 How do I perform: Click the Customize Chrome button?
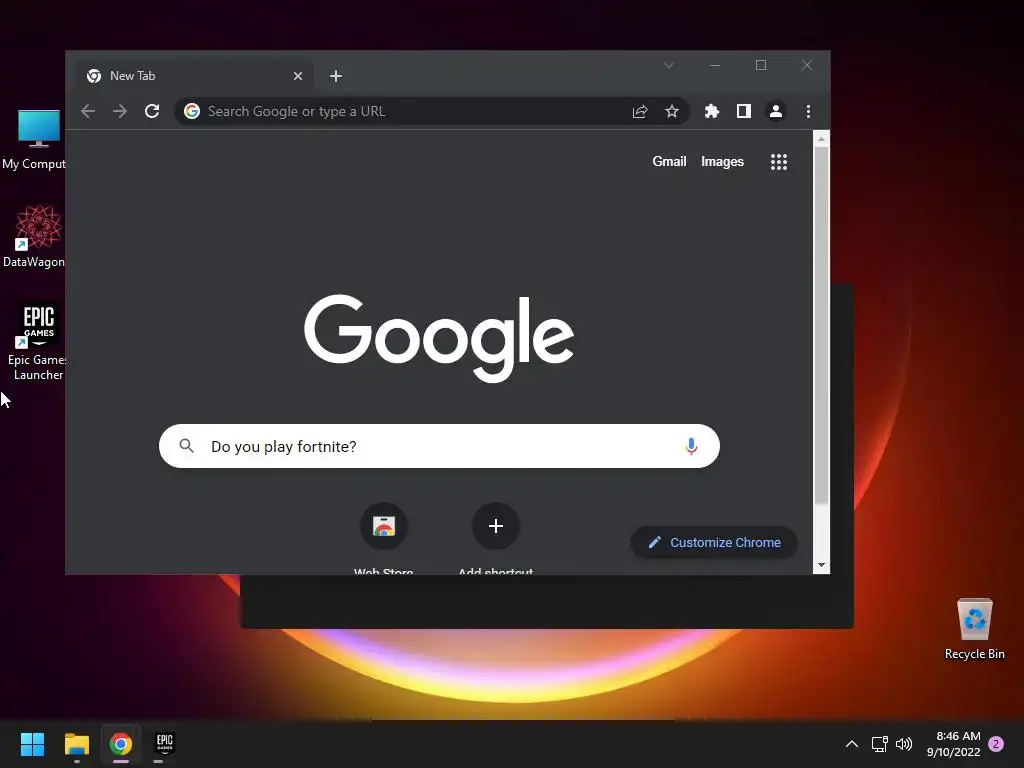point(714,543)
